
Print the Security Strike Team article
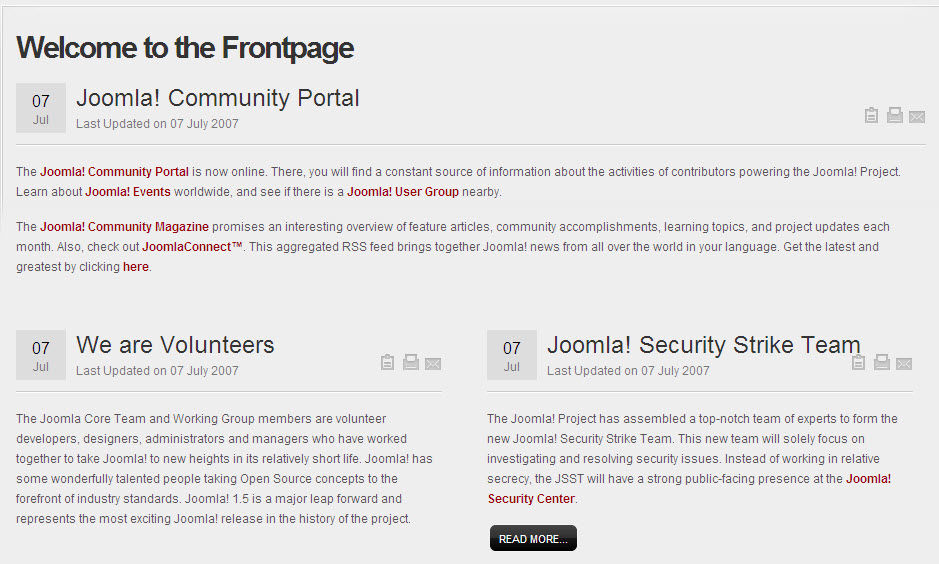[x=882, y=362]
